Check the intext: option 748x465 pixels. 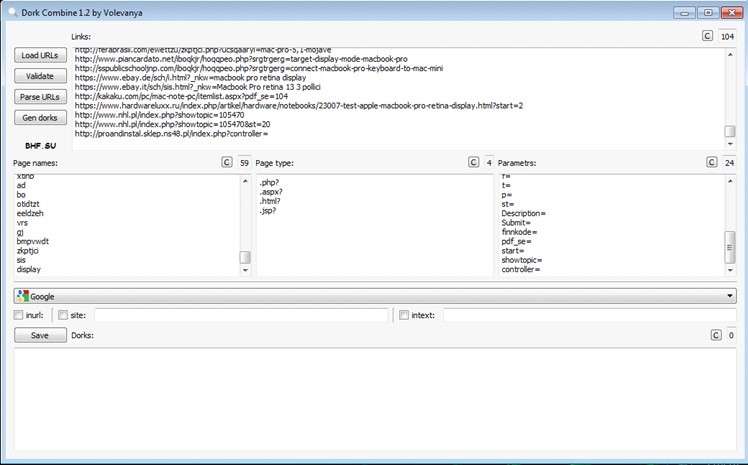coord(404,316)
